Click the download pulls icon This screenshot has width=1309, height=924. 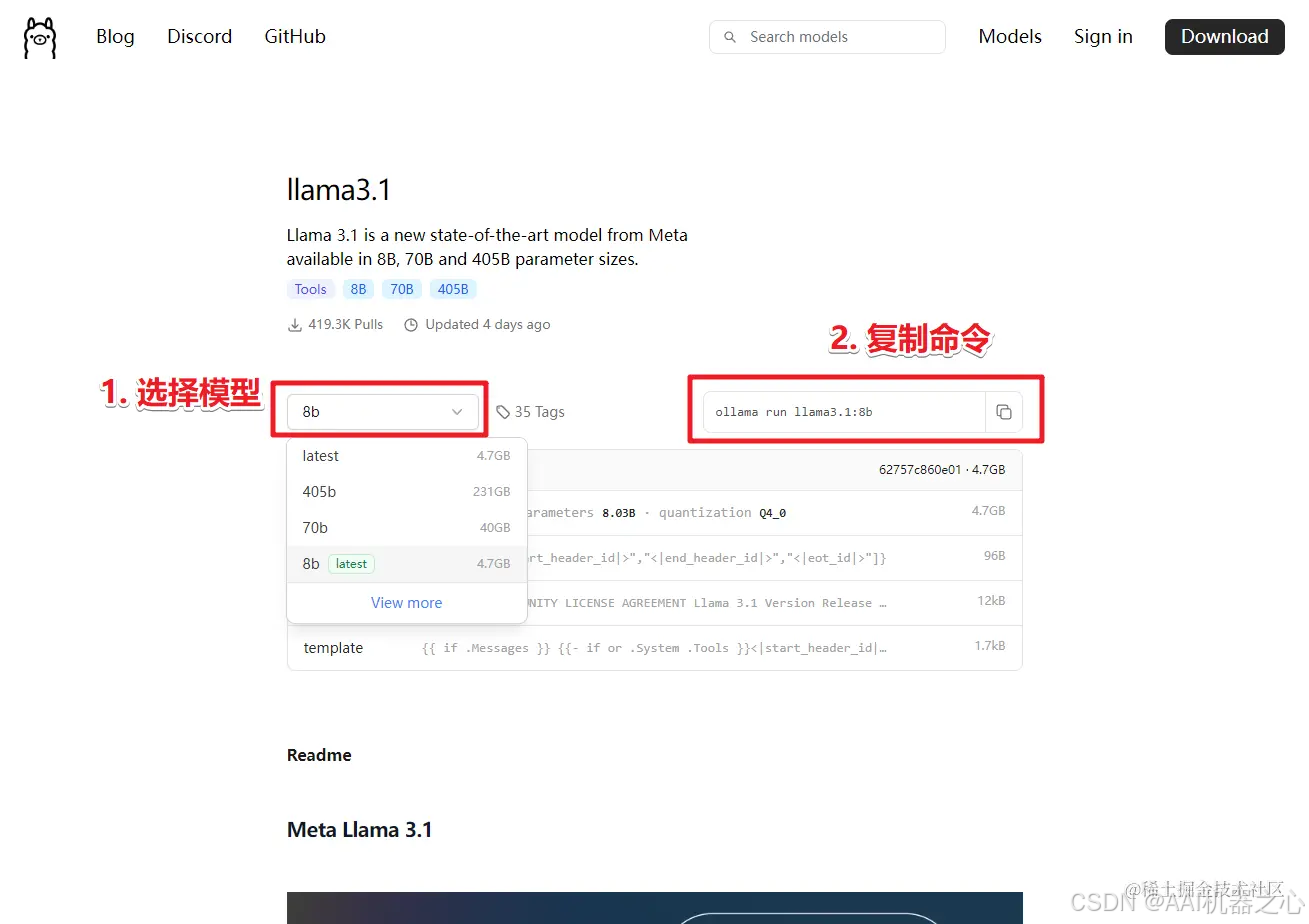[295, 325]
